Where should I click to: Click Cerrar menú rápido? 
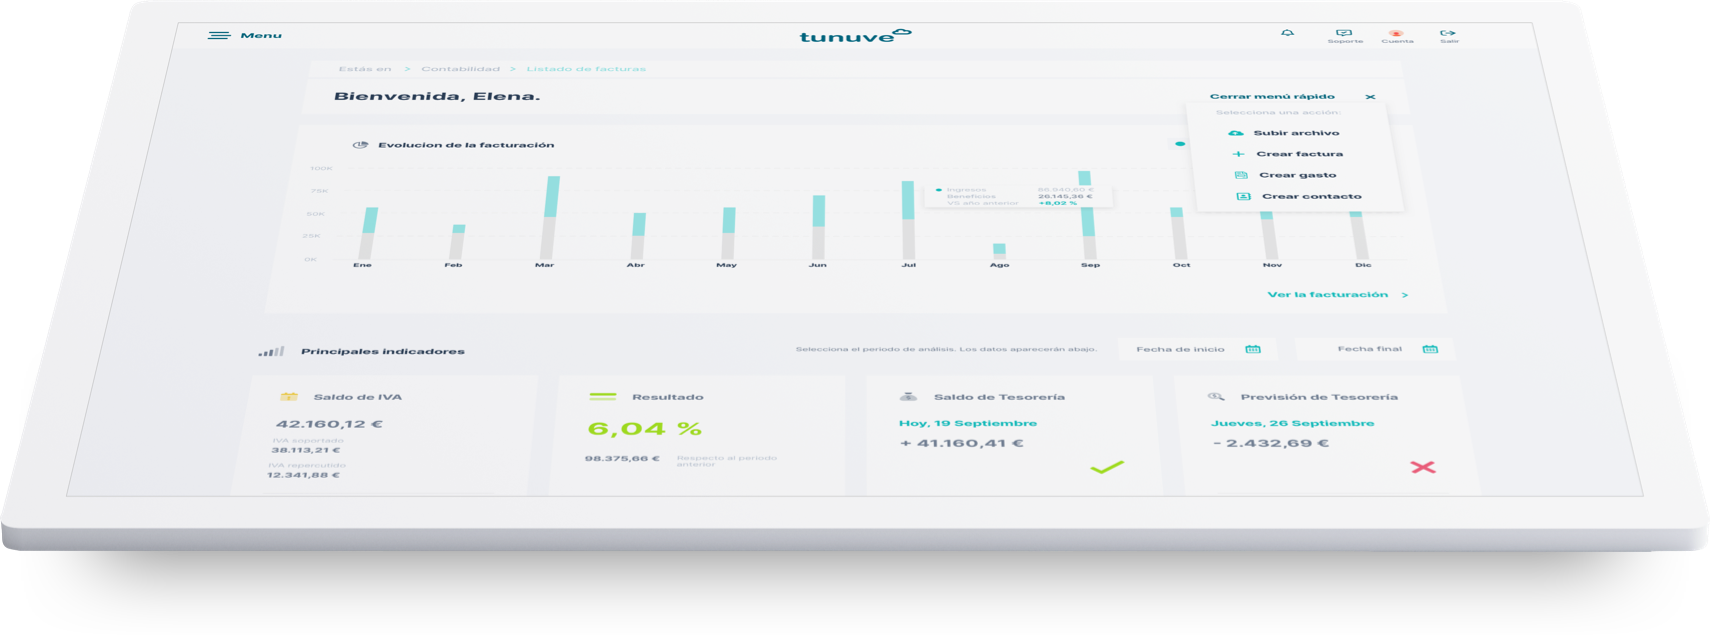(1272, 97)
